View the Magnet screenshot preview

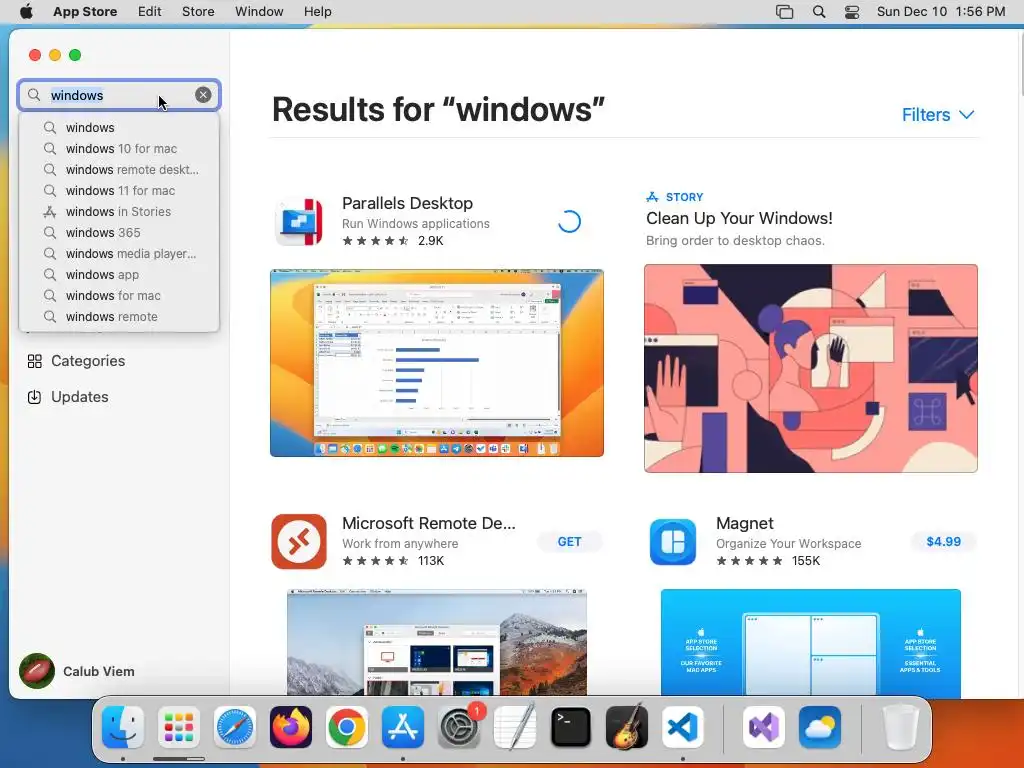(x=810, y=643)
